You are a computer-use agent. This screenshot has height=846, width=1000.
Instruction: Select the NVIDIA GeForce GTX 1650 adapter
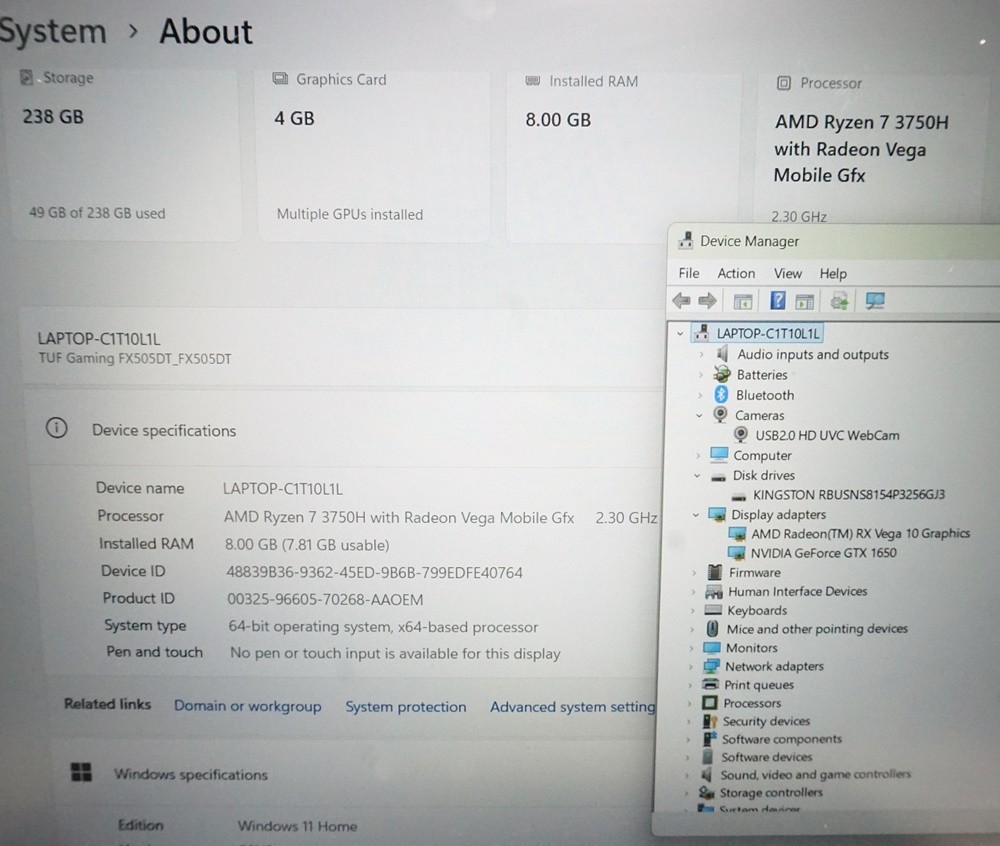click(x=823, y=553)
